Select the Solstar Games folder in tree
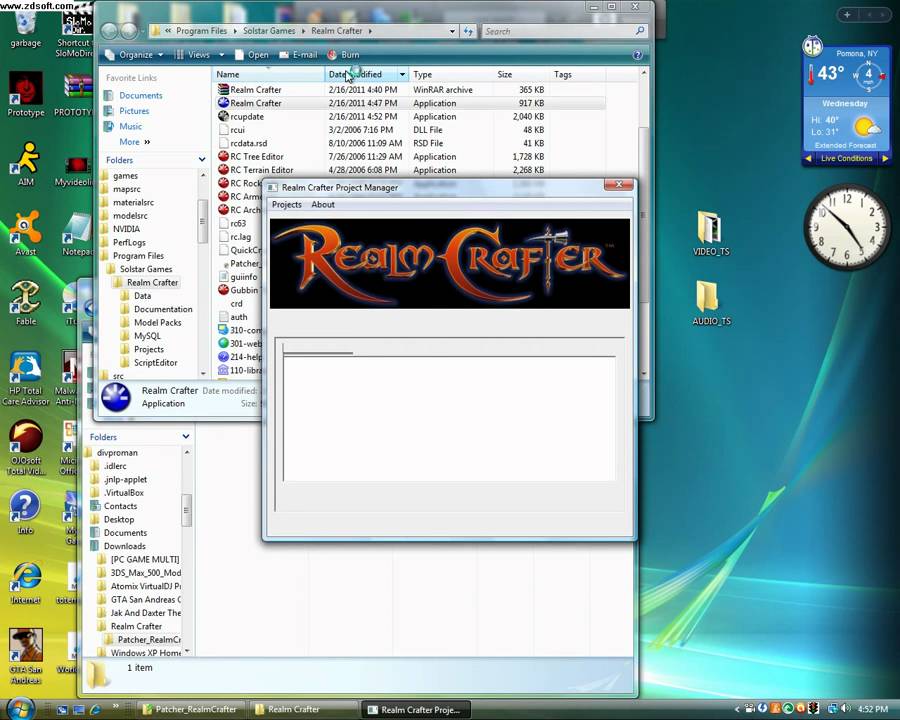 pyautogui.click(x=146, y=269)
